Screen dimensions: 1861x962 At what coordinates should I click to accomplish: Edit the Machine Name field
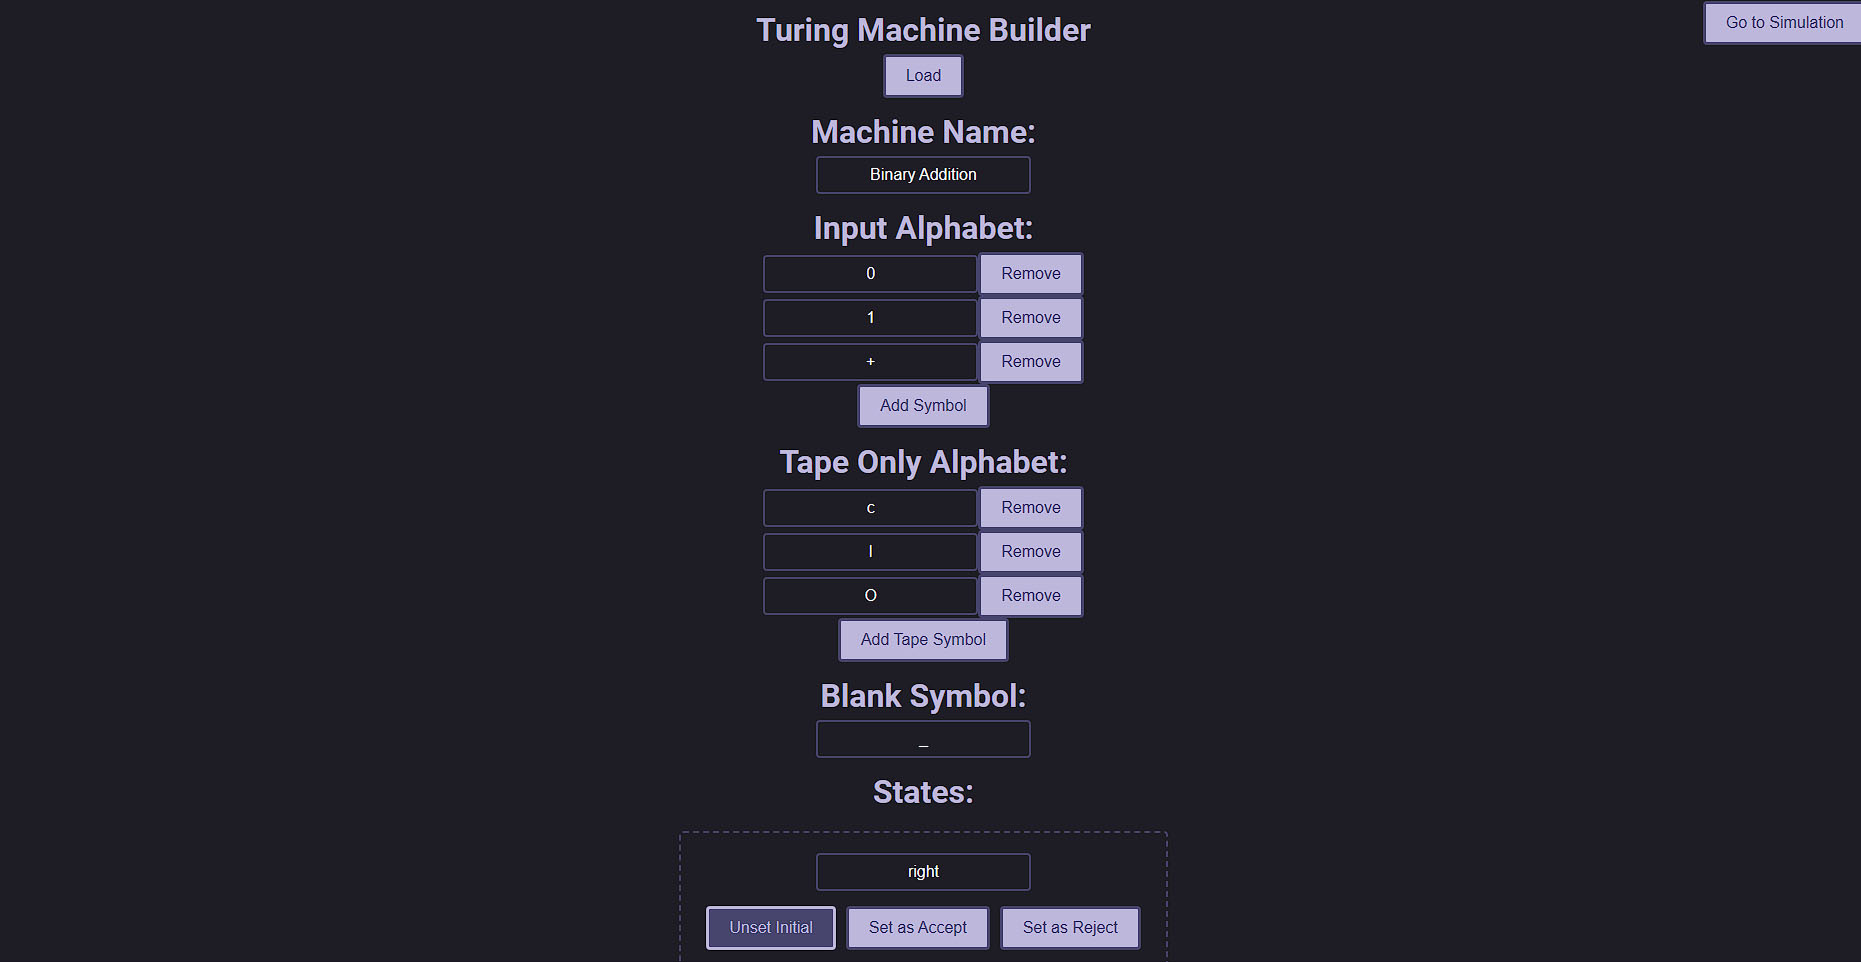[x=923, y=175]
